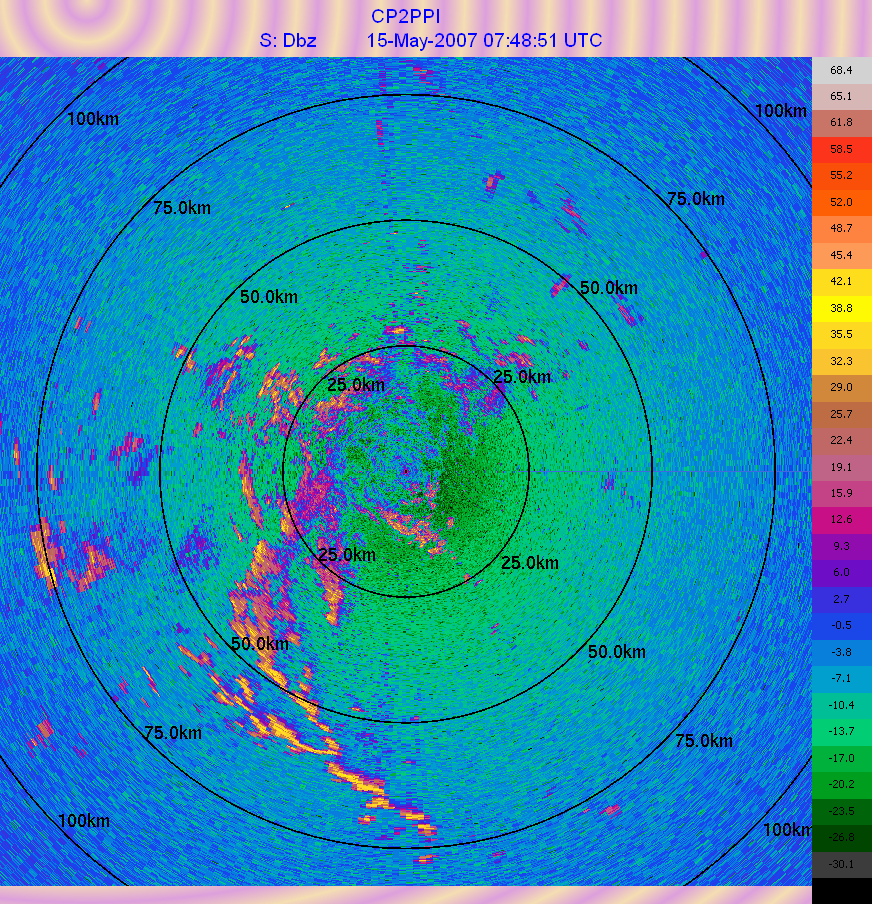
Task: Select the red 58.5 color scale entry
Action: [x=841, y=149]
